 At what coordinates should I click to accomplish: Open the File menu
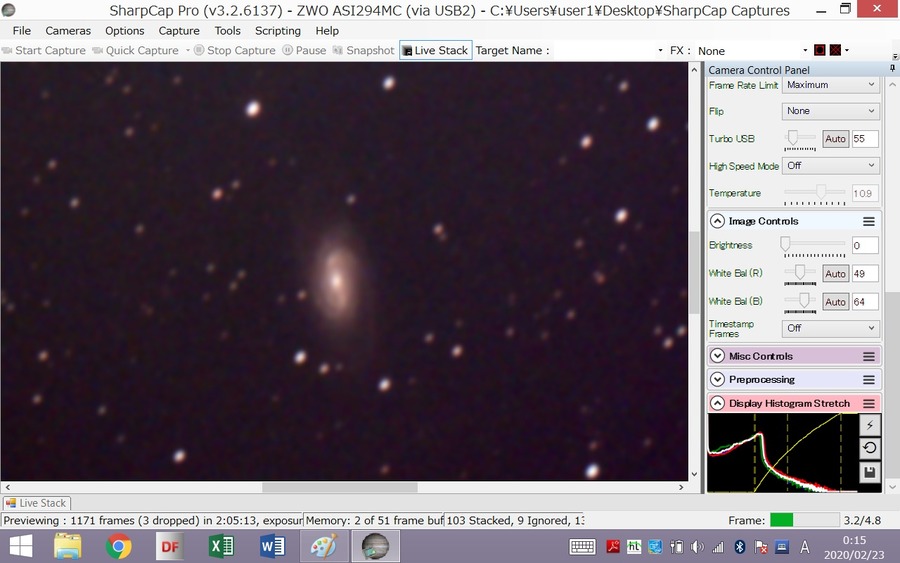(x=22, y=30)
